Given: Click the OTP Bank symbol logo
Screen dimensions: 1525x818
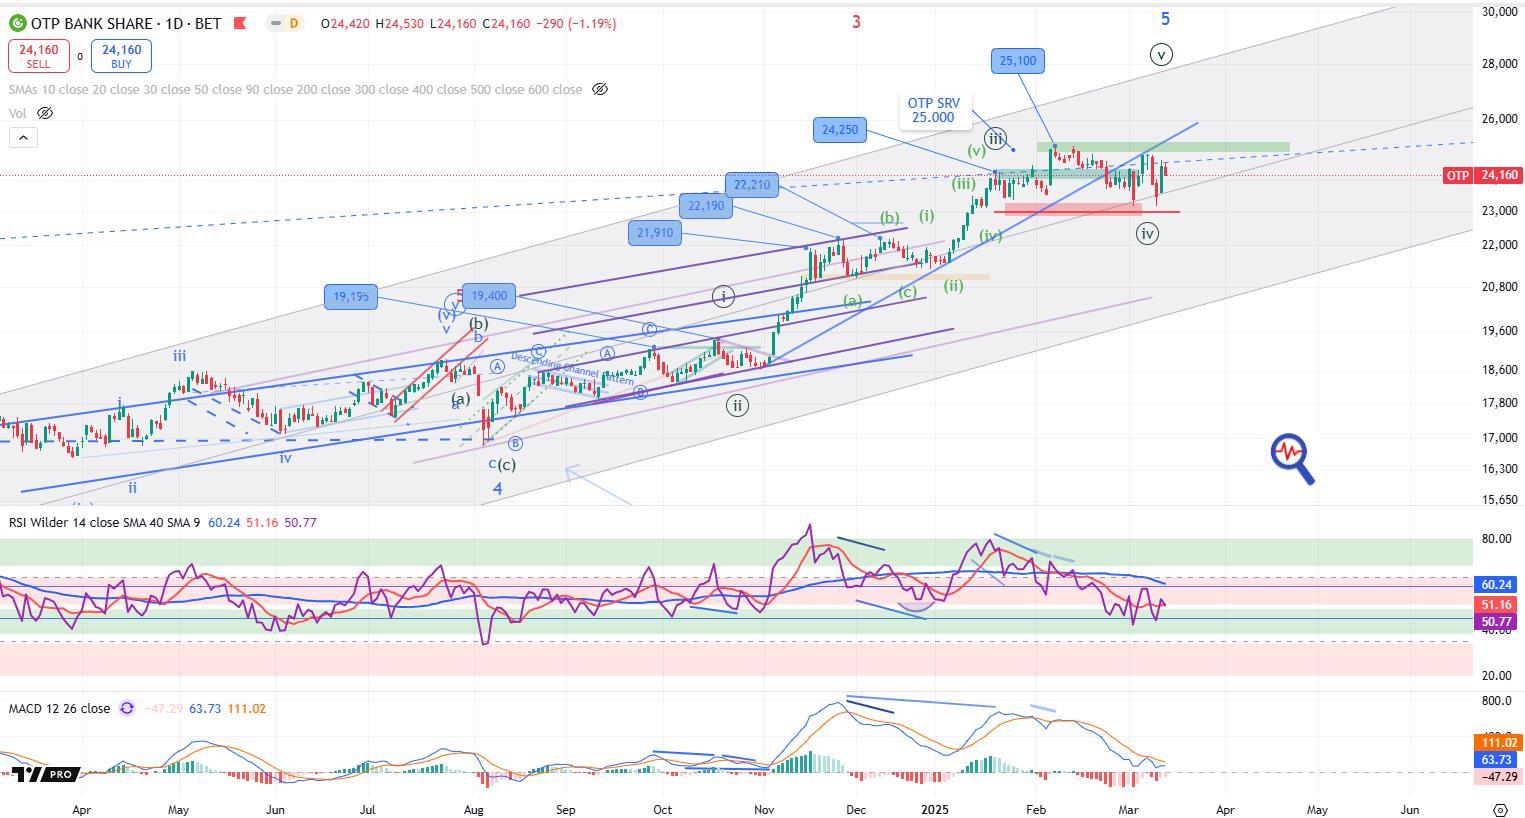Looking at the screenshot, I should click(17, 23).
